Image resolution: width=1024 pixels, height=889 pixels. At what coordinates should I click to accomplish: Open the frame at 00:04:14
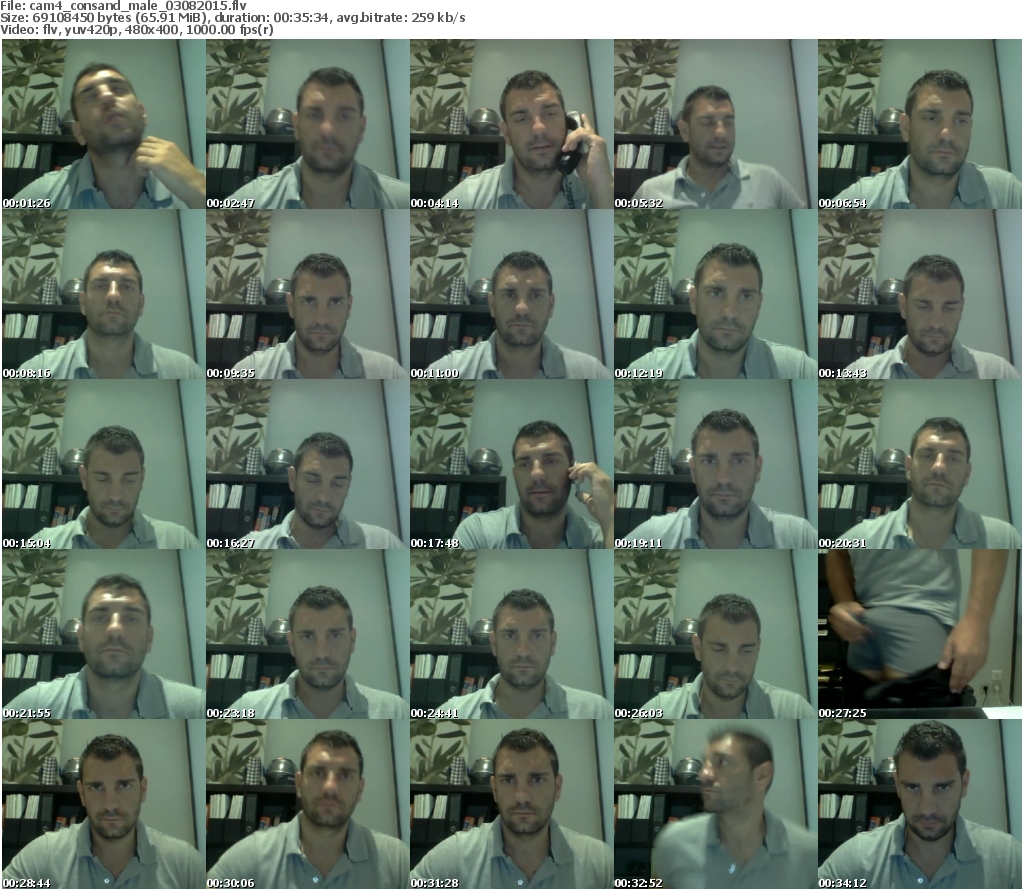[x=511, y=124]
